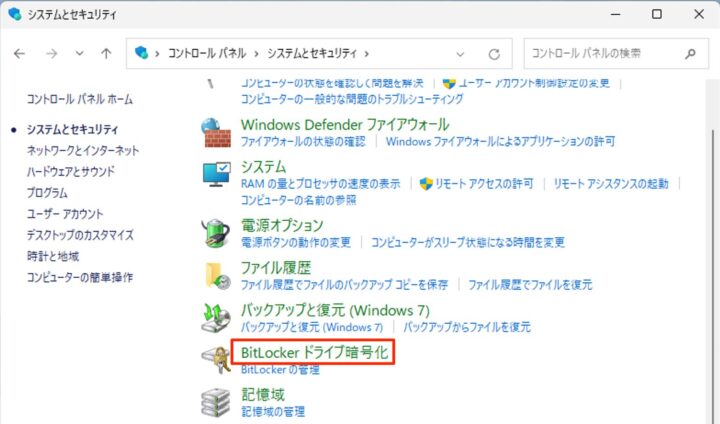Click the window title bar shield icon
This screenshot has width=720, height=424.
click(15, 14)
